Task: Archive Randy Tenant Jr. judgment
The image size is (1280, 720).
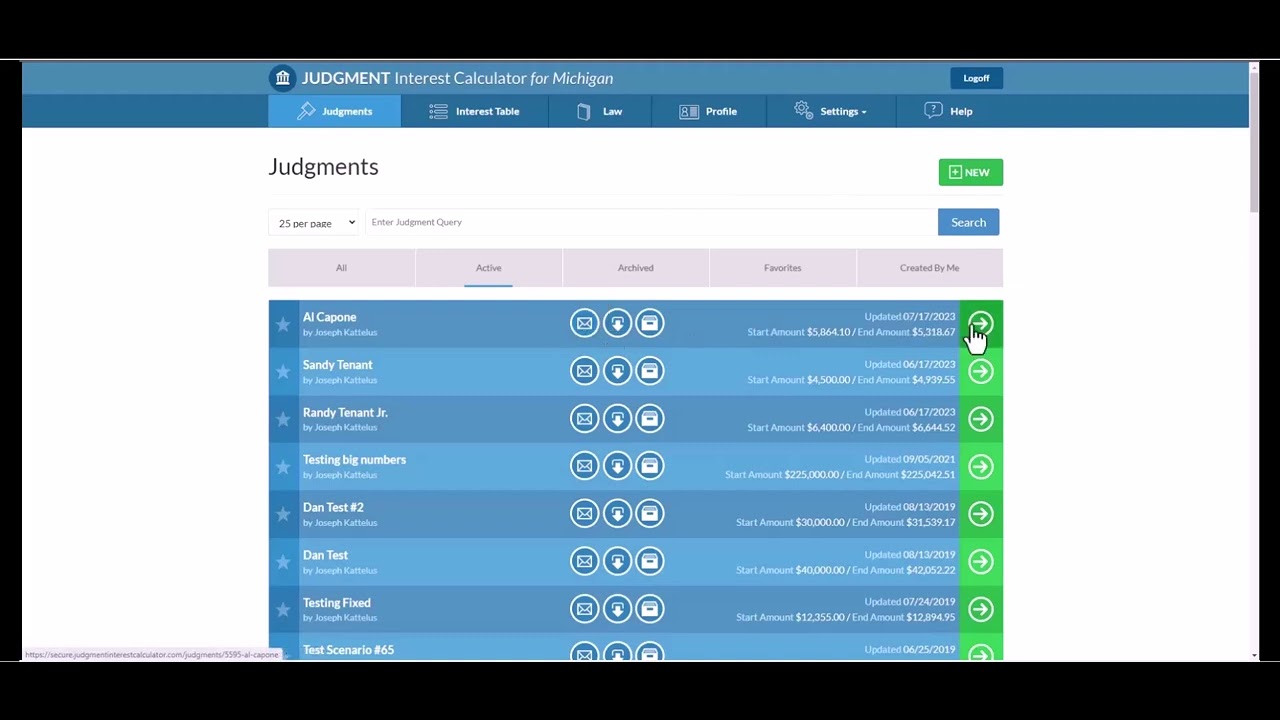Action: coord(650,418)
